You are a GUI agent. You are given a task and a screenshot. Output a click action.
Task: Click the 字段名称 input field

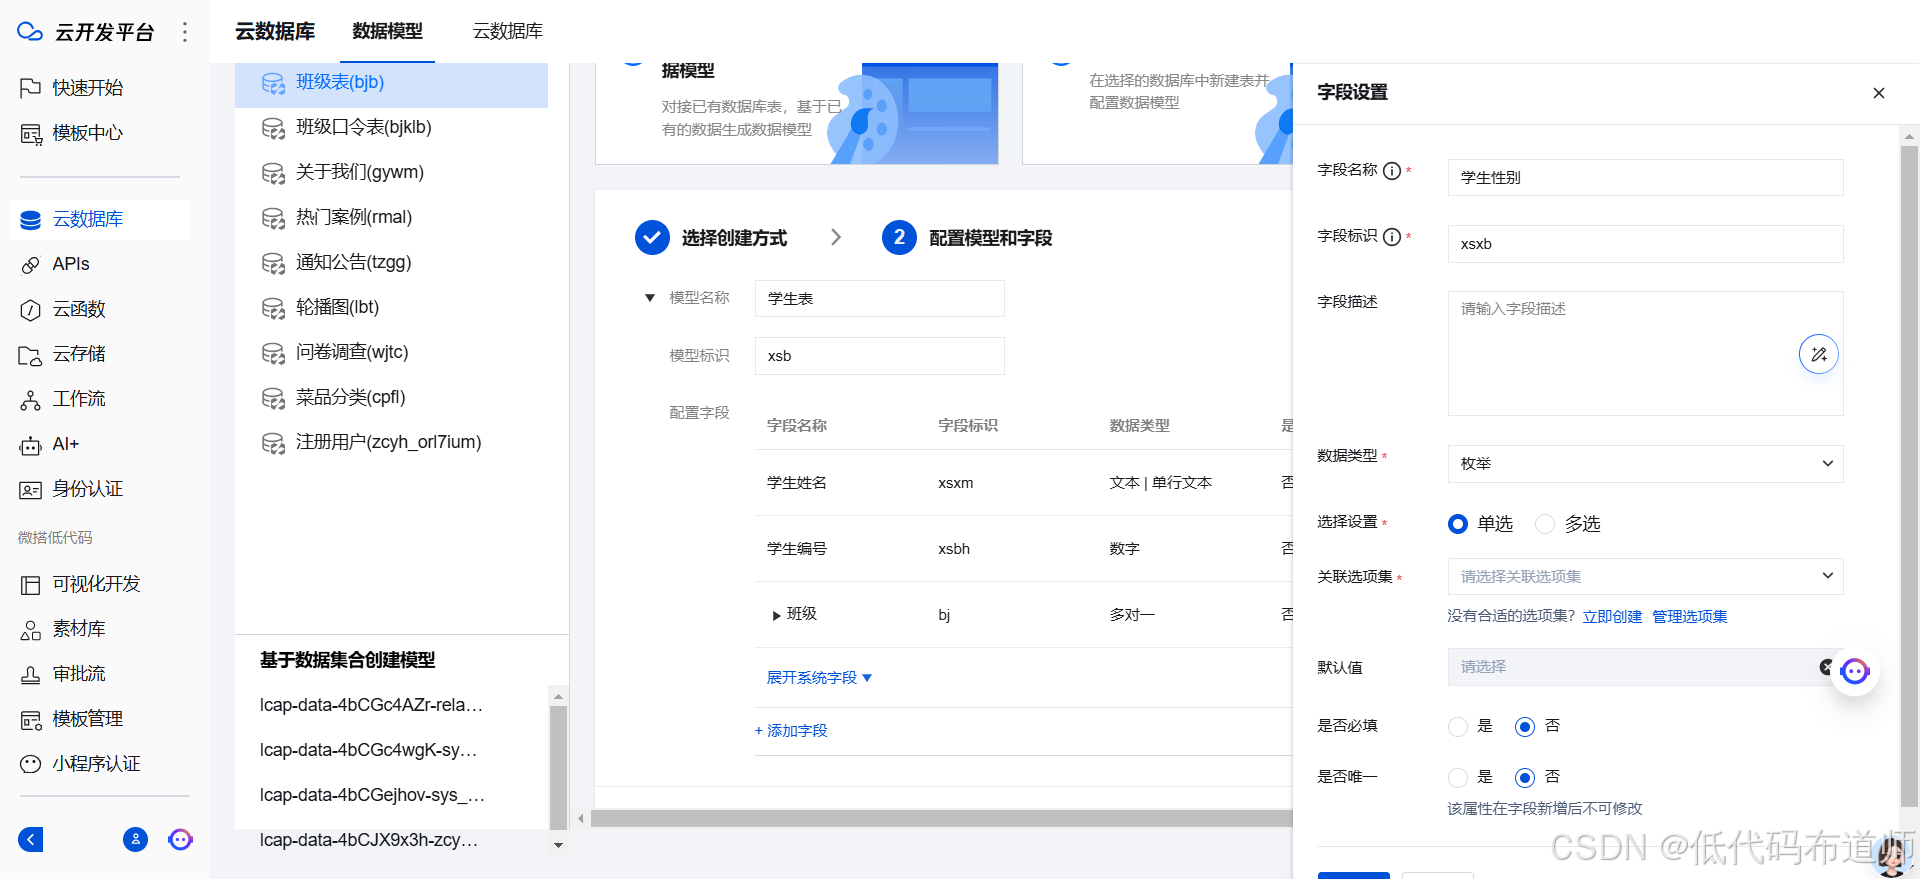[1645, 178]
